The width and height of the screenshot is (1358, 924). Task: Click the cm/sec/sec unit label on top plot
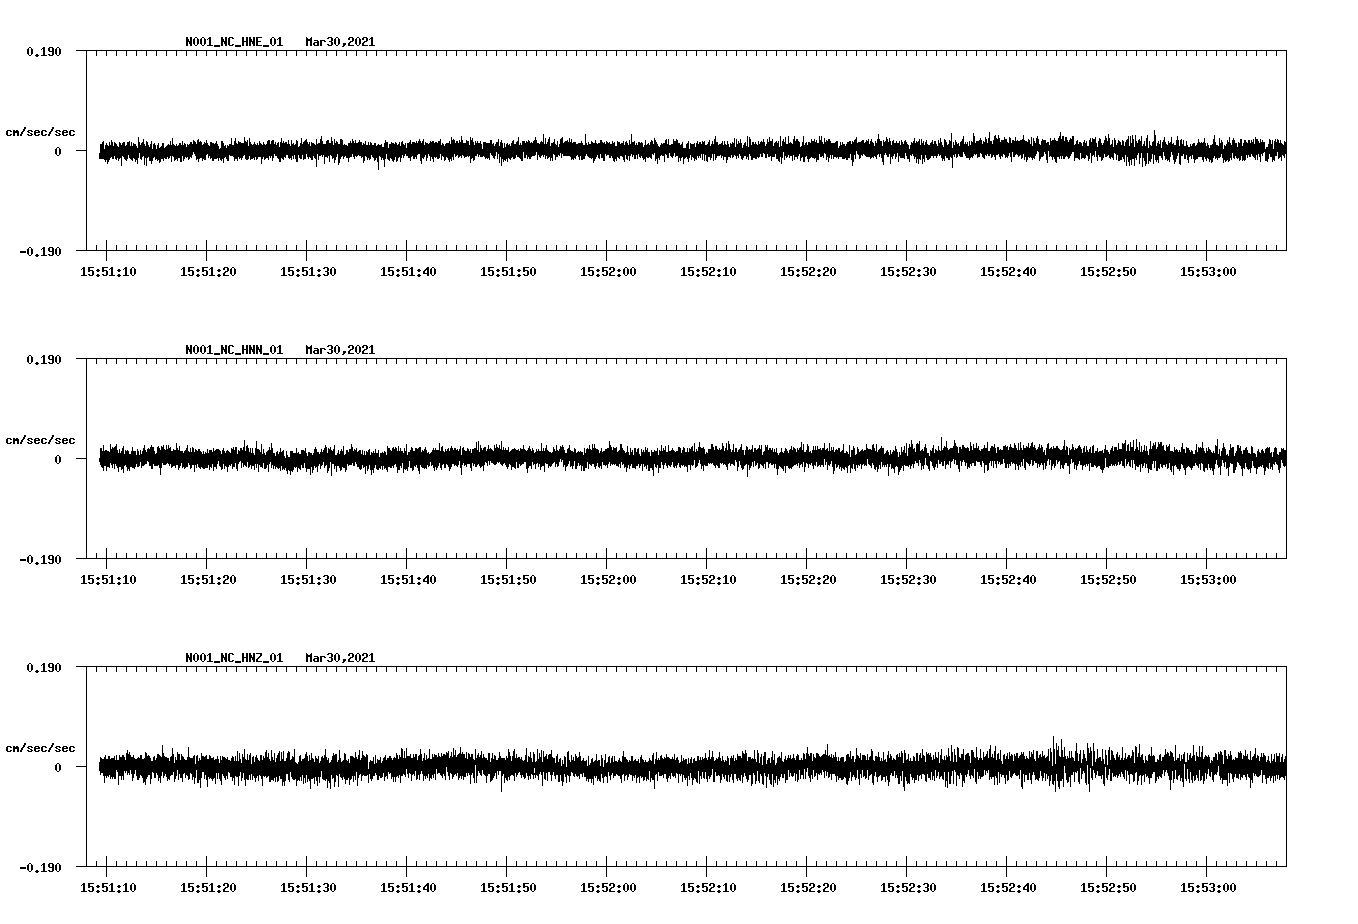pos(41,131)
